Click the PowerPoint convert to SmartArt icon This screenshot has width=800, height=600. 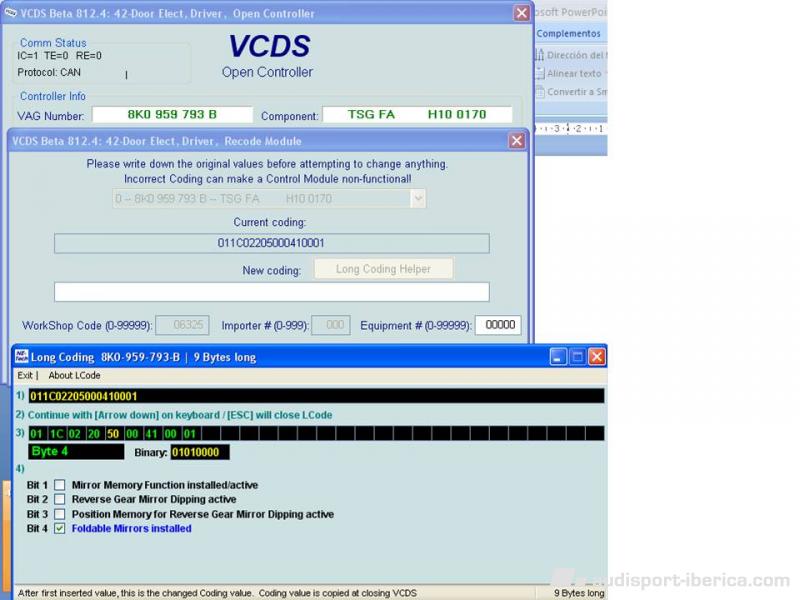(x=540, y=92)
